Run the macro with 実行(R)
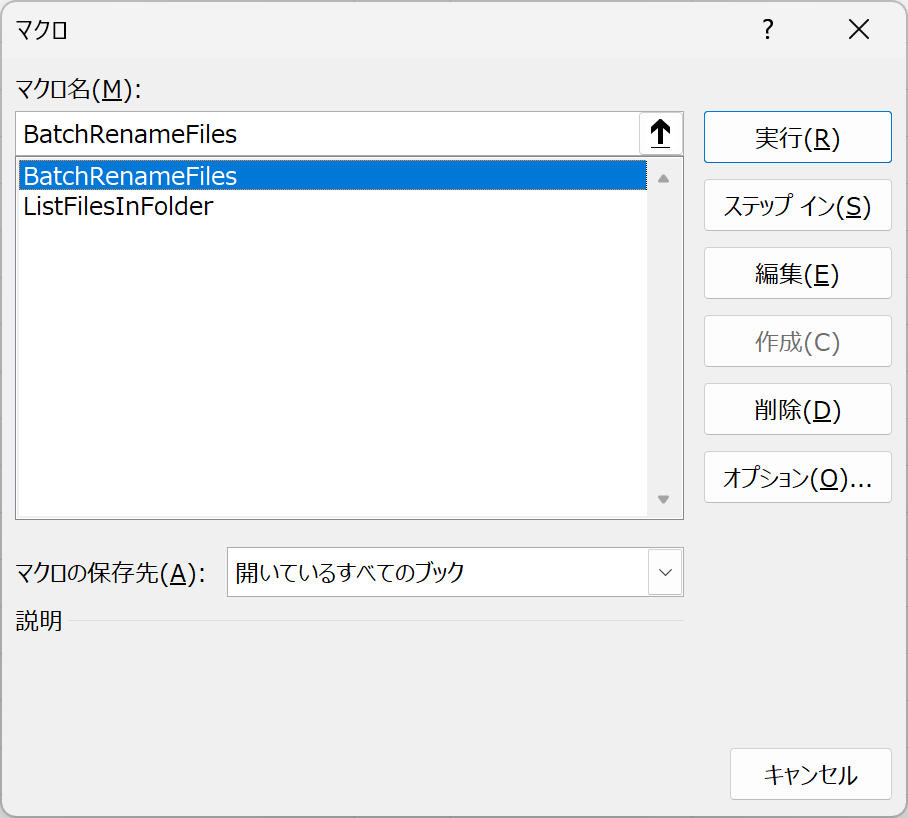Screen dimensions: 908x818 pyautogui.click(x=797, y=137)
